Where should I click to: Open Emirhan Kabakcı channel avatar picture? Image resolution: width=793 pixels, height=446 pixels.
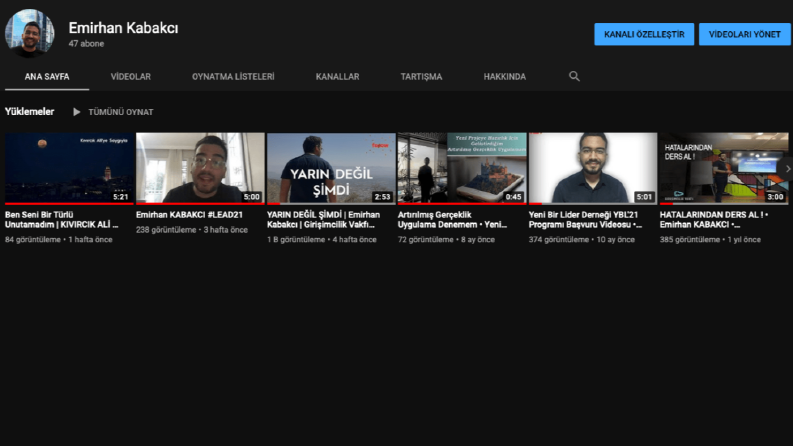pos(29,33)
